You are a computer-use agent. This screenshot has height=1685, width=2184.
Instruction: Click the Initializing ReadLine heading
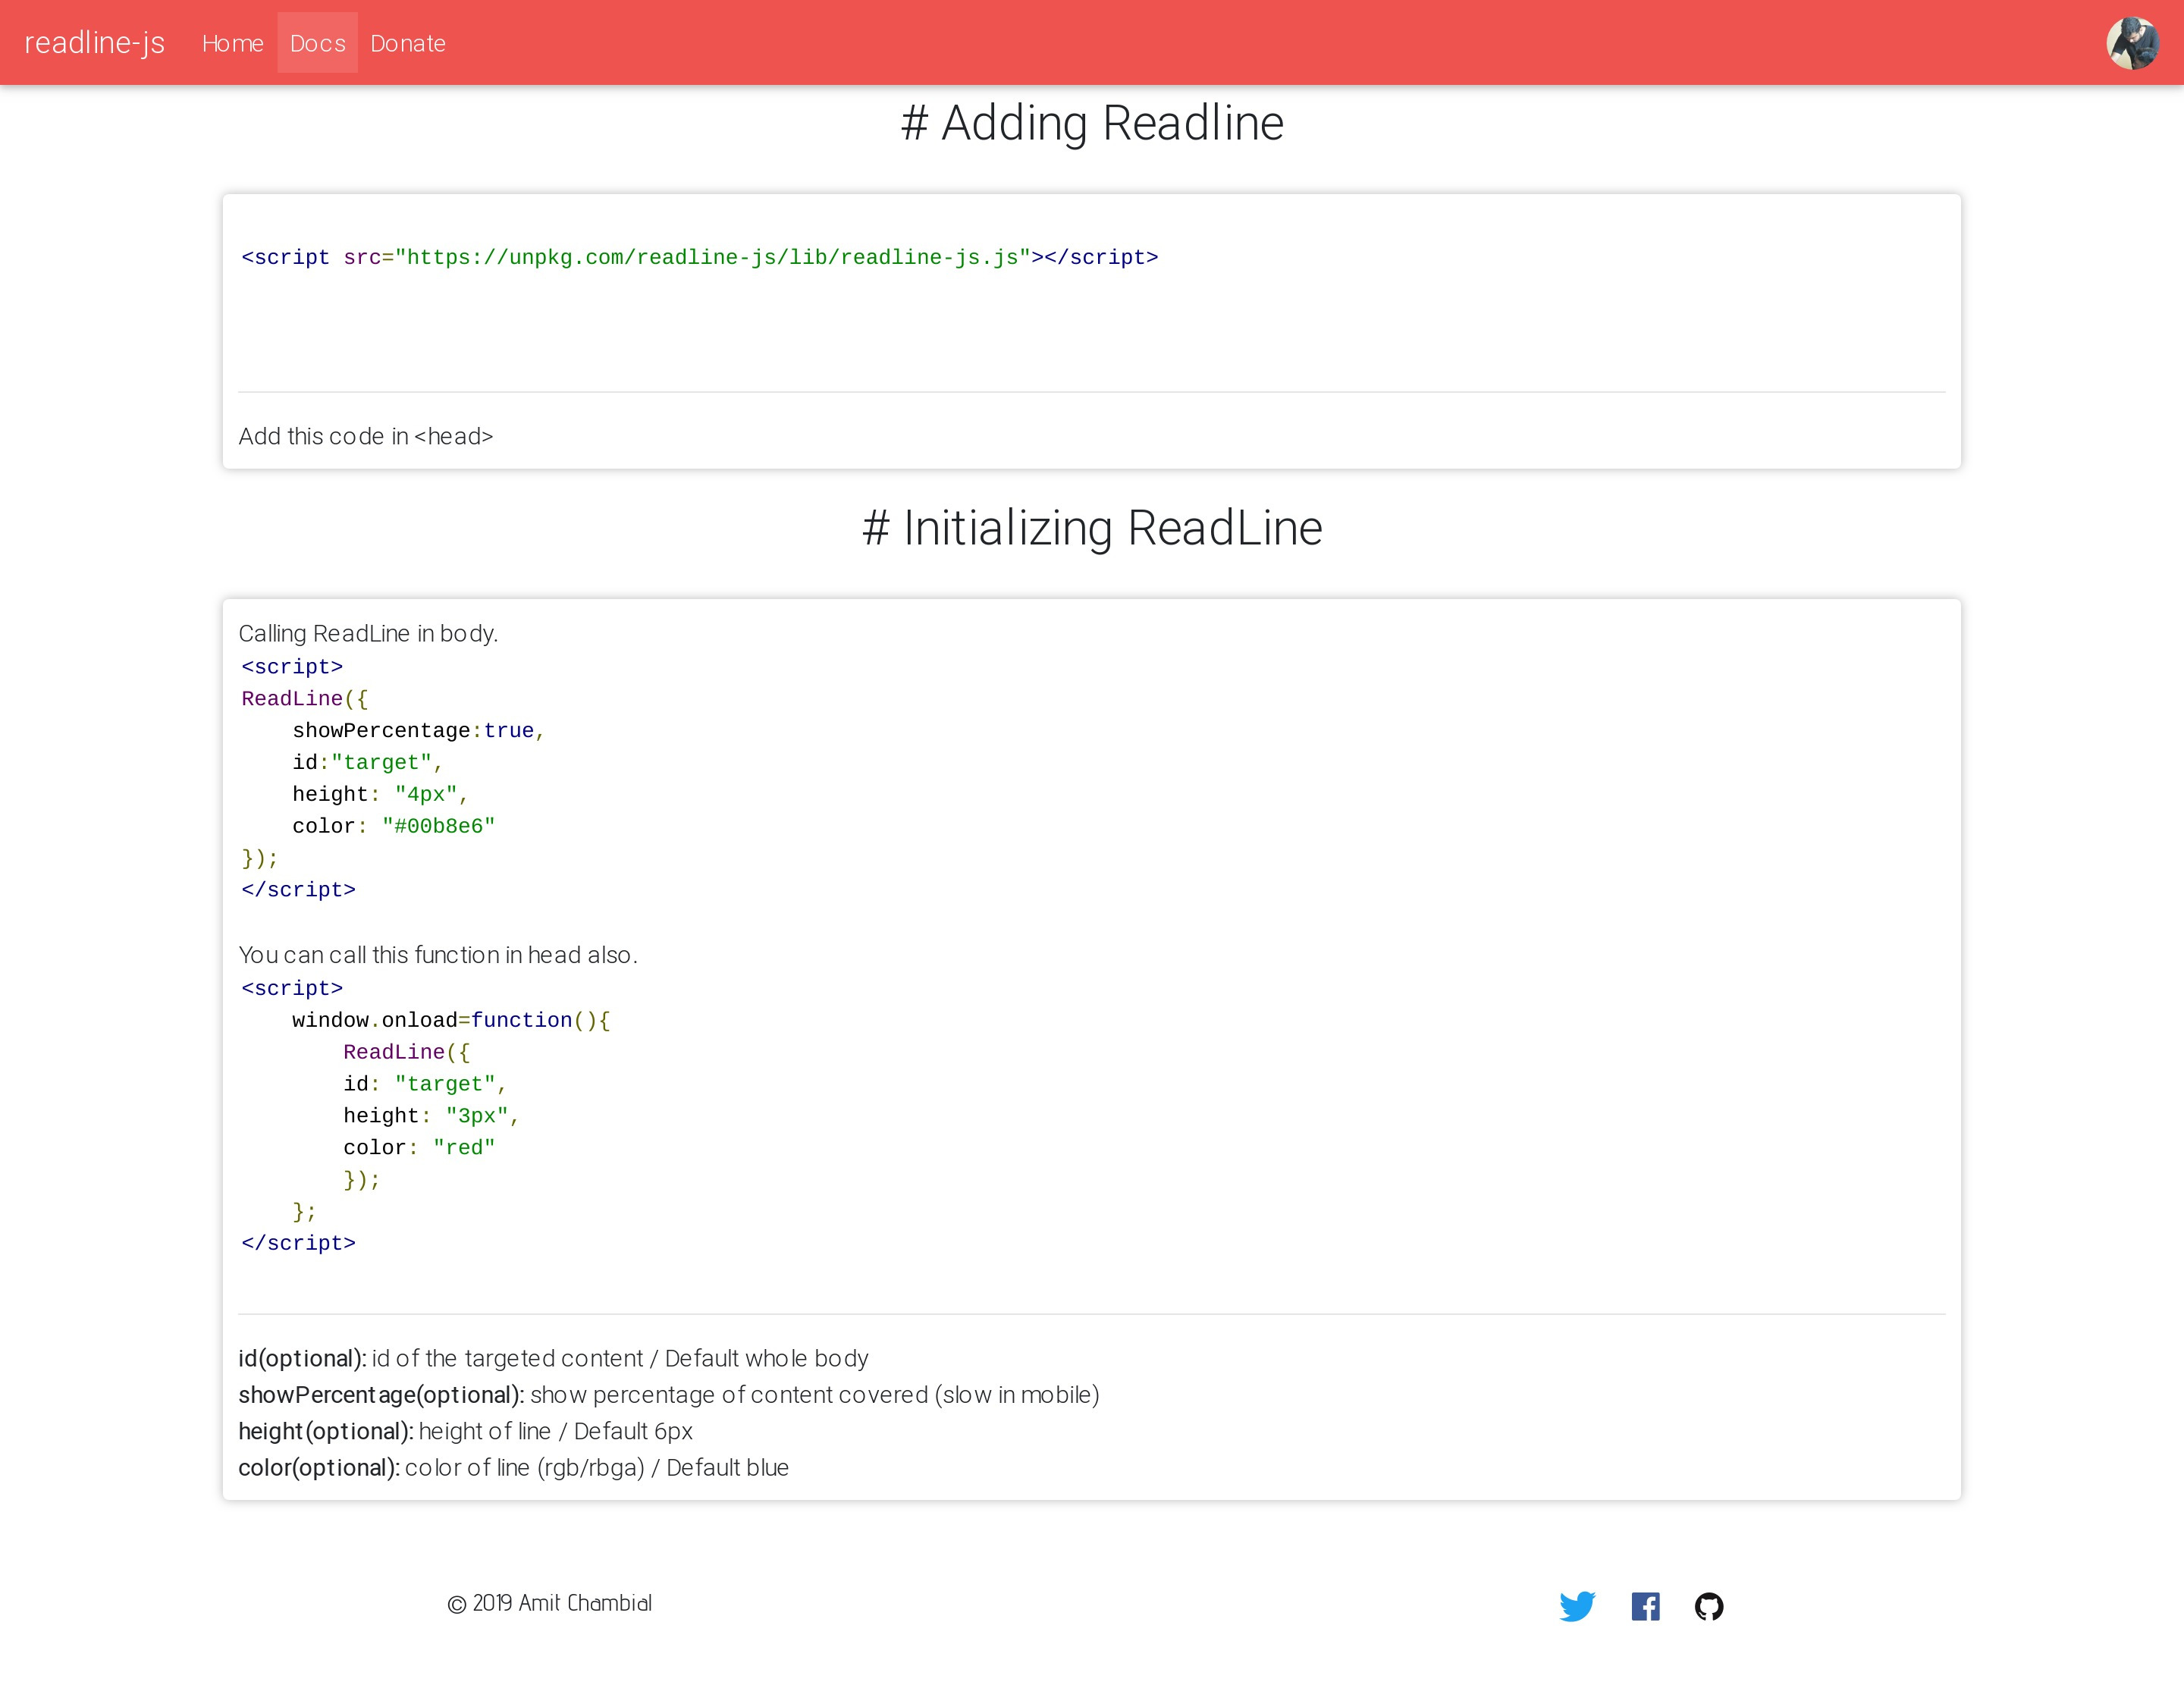(x=1092, y=528)
